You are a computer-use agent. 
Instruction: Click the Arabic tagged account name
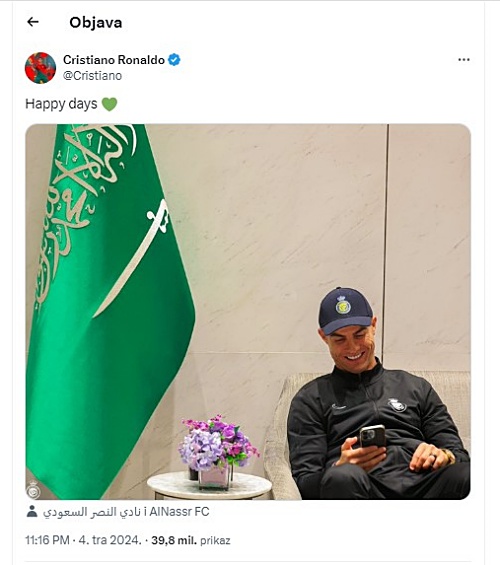coord(91,512)
